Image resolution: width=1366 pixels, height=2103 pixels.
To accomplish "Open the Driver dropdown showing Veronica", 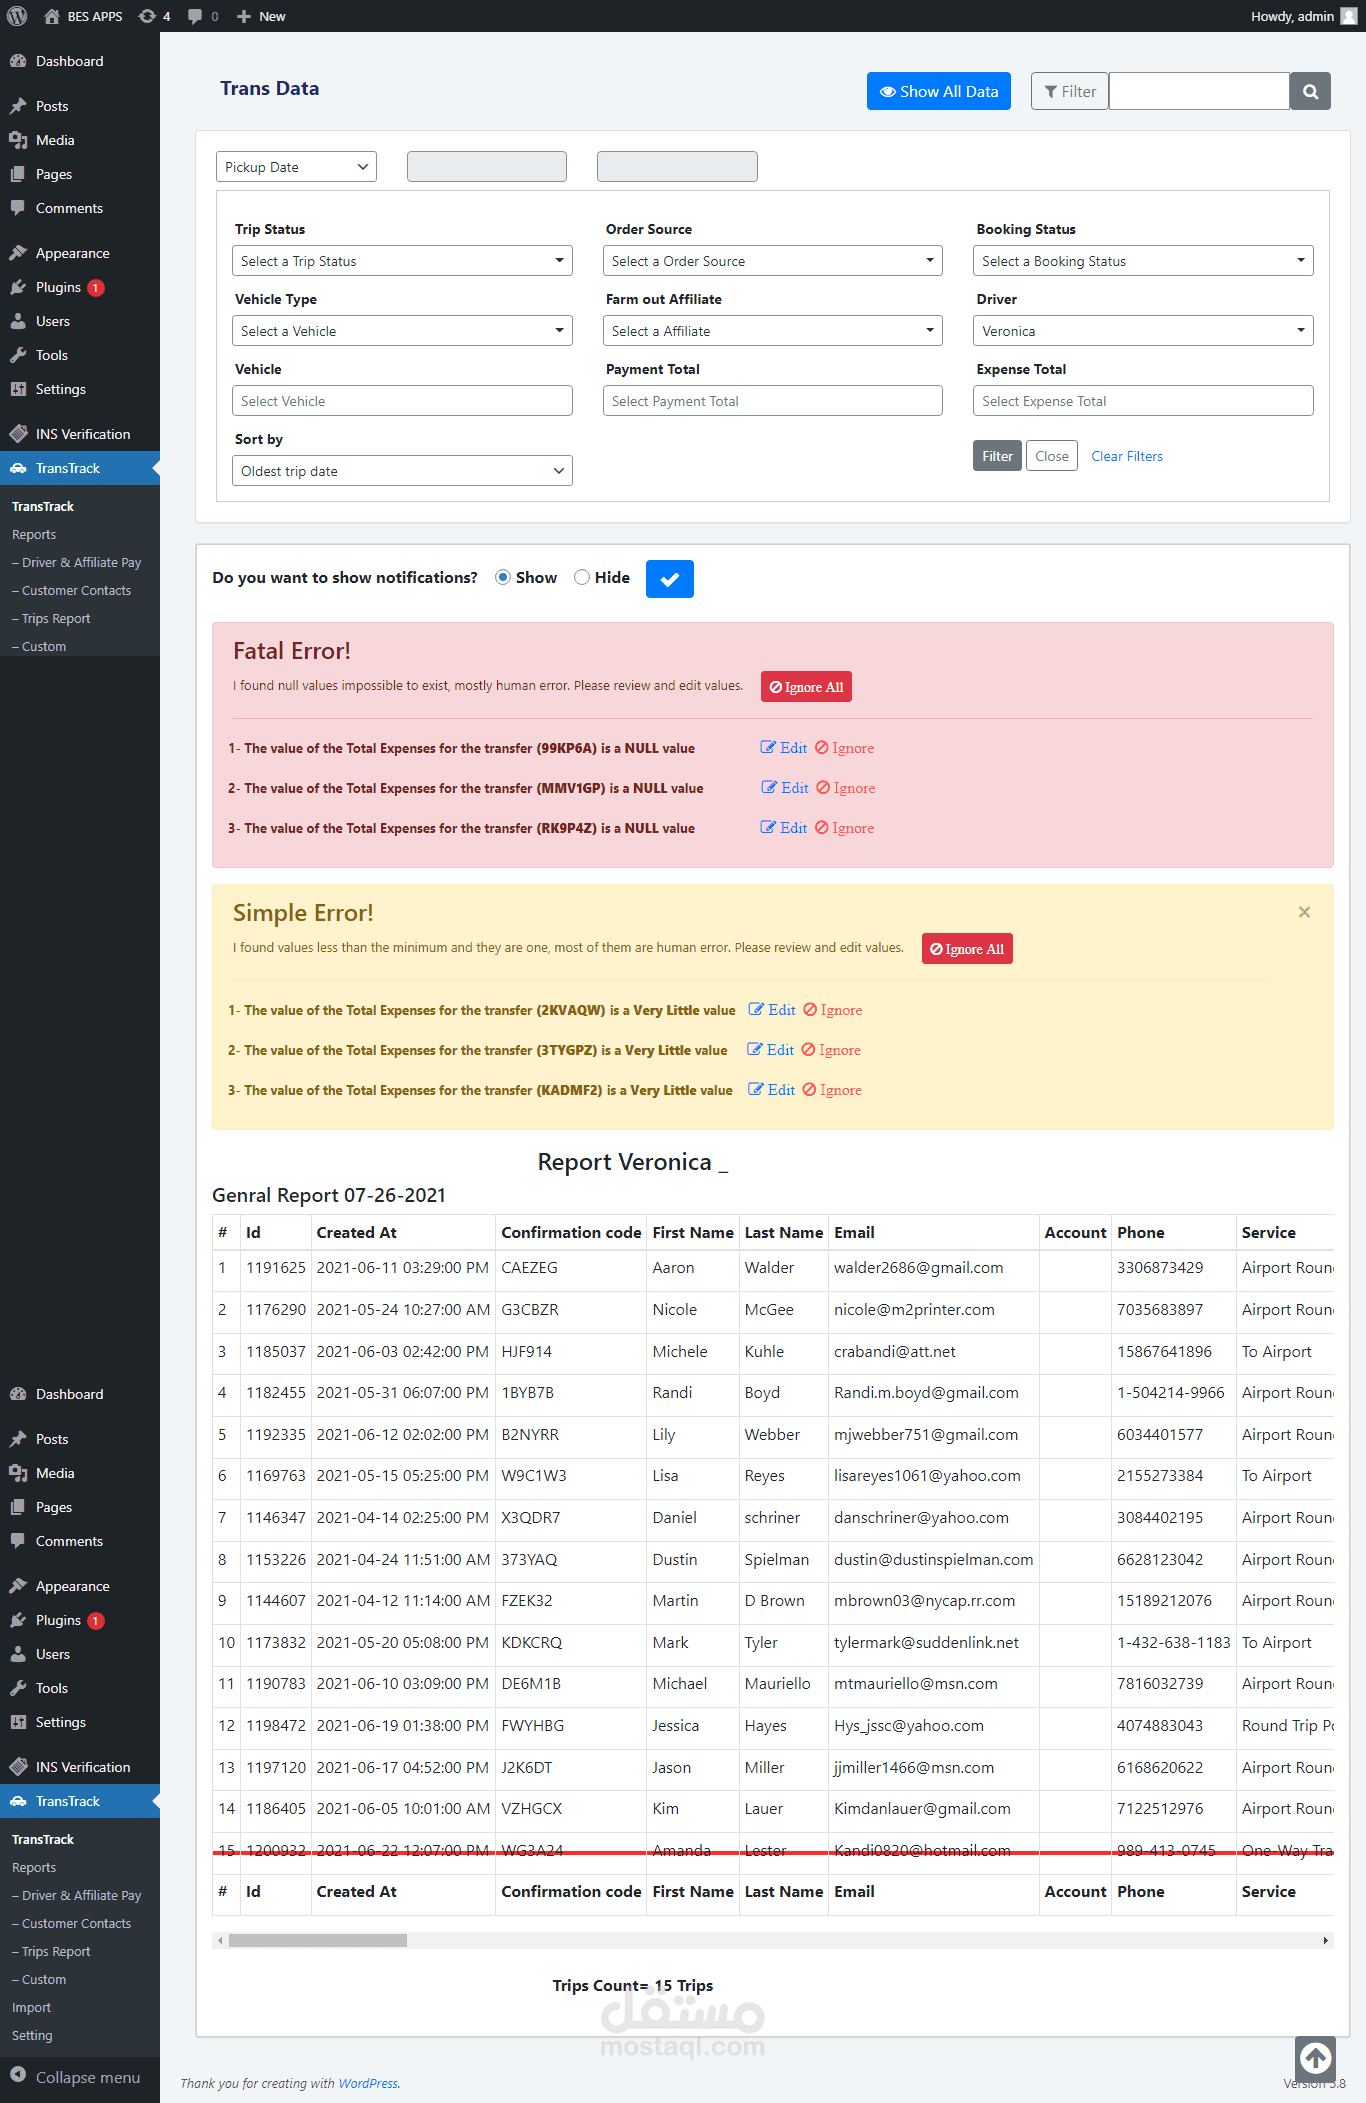I will 1143,331.
